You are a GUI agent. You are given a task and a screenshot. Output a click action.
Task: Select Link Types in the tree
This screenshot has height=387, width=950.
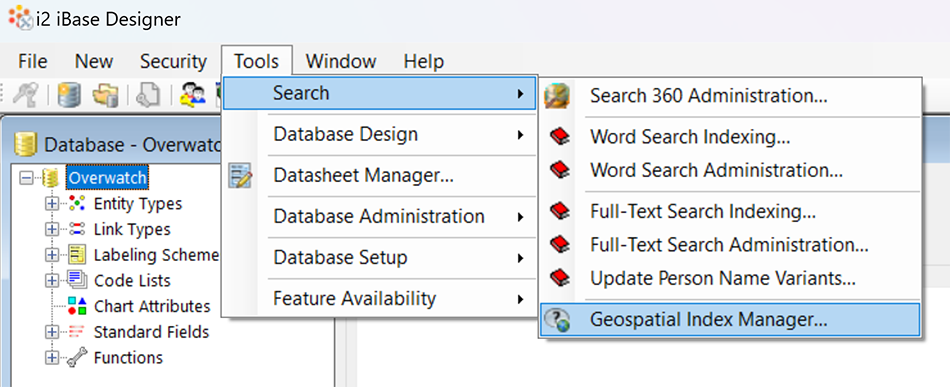132,230
